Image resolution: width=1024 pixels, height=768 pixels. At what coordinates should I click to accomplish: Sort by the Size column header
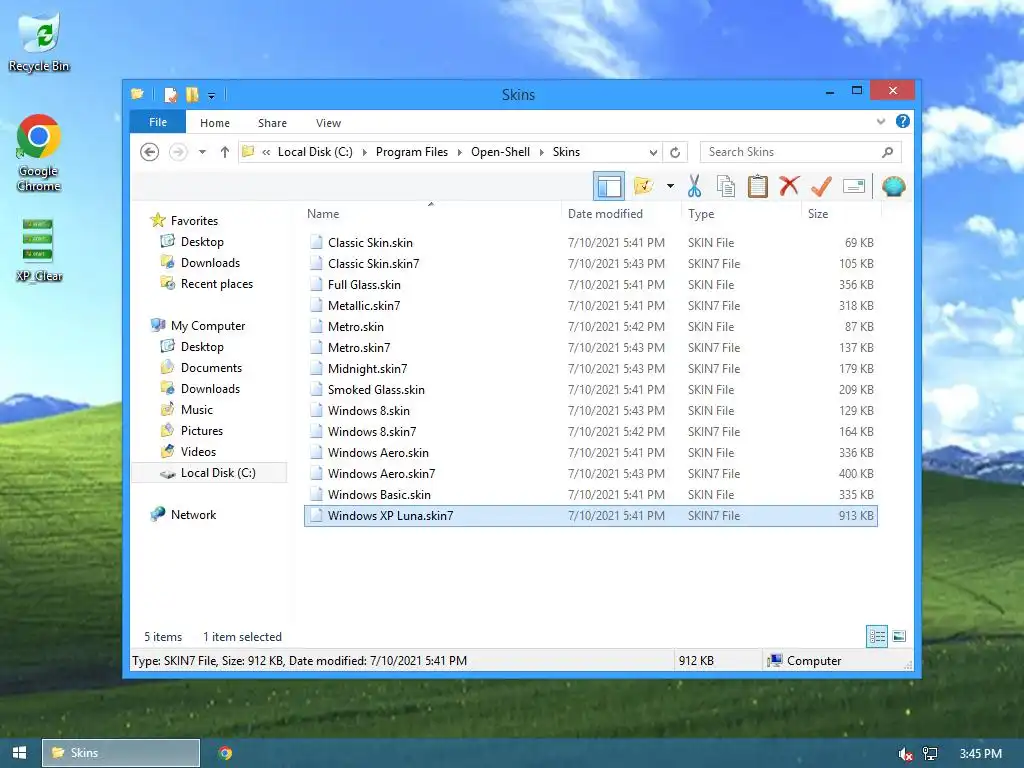pyautogui.click(x=841, y=214)
